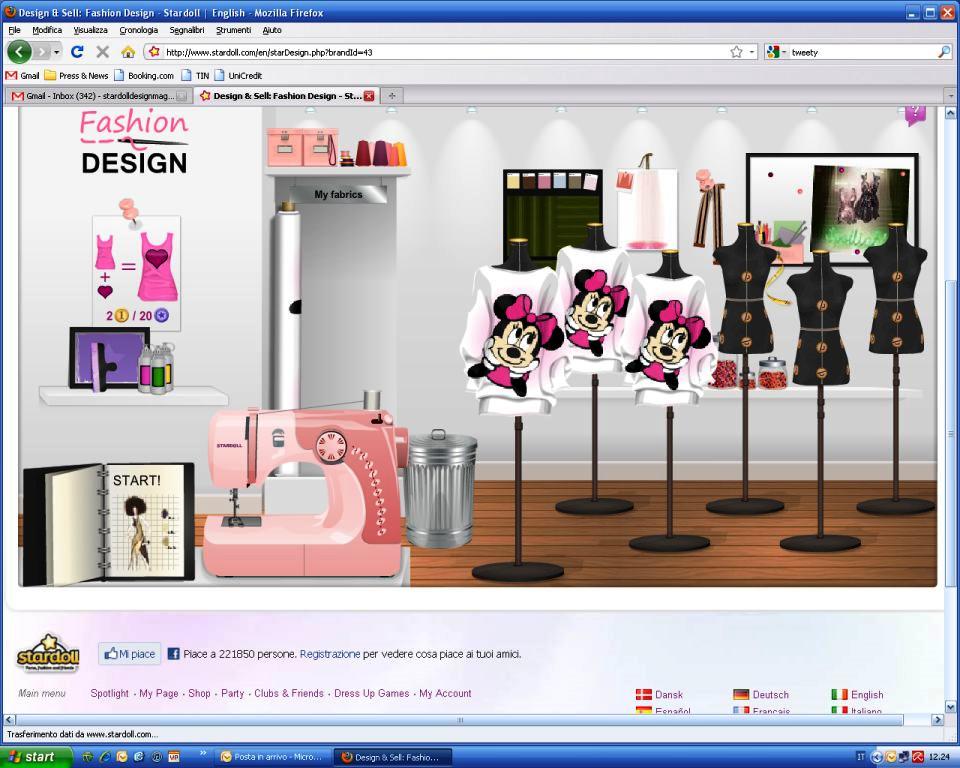
Task: Click the Mi piace like button
Action: pyautogui.click(x=130, y=654)
